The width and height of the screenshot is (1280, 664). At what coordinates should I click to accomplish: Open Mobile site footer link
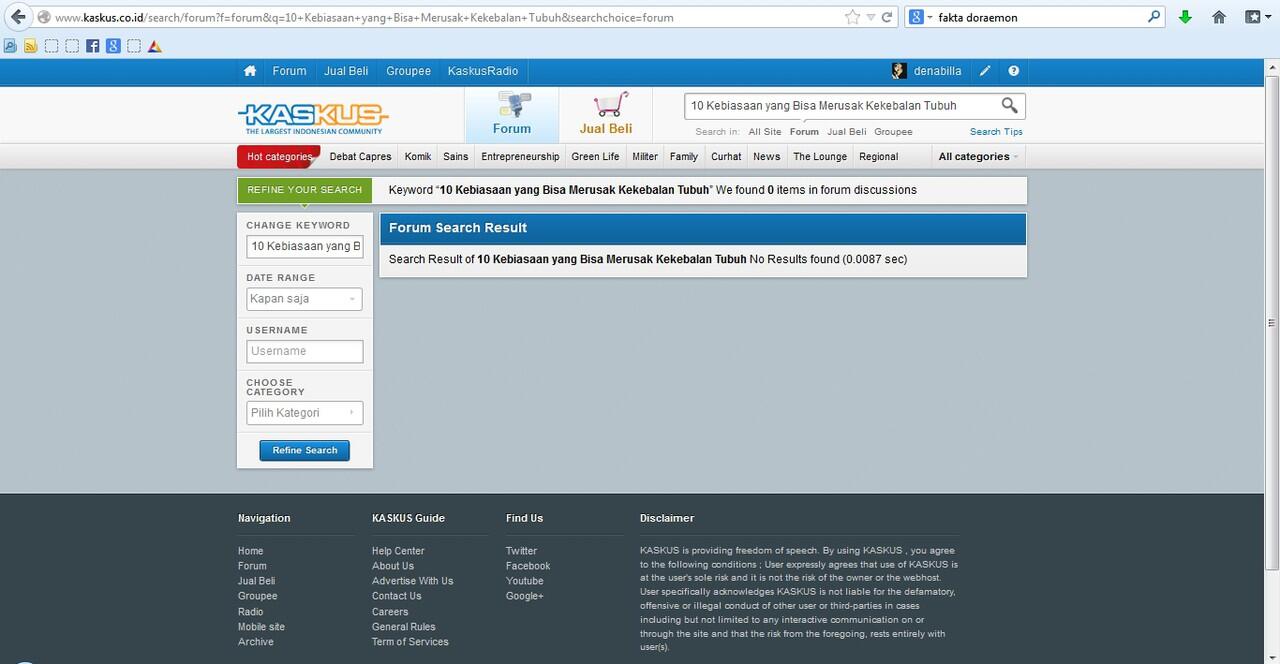tap(261, 627)
